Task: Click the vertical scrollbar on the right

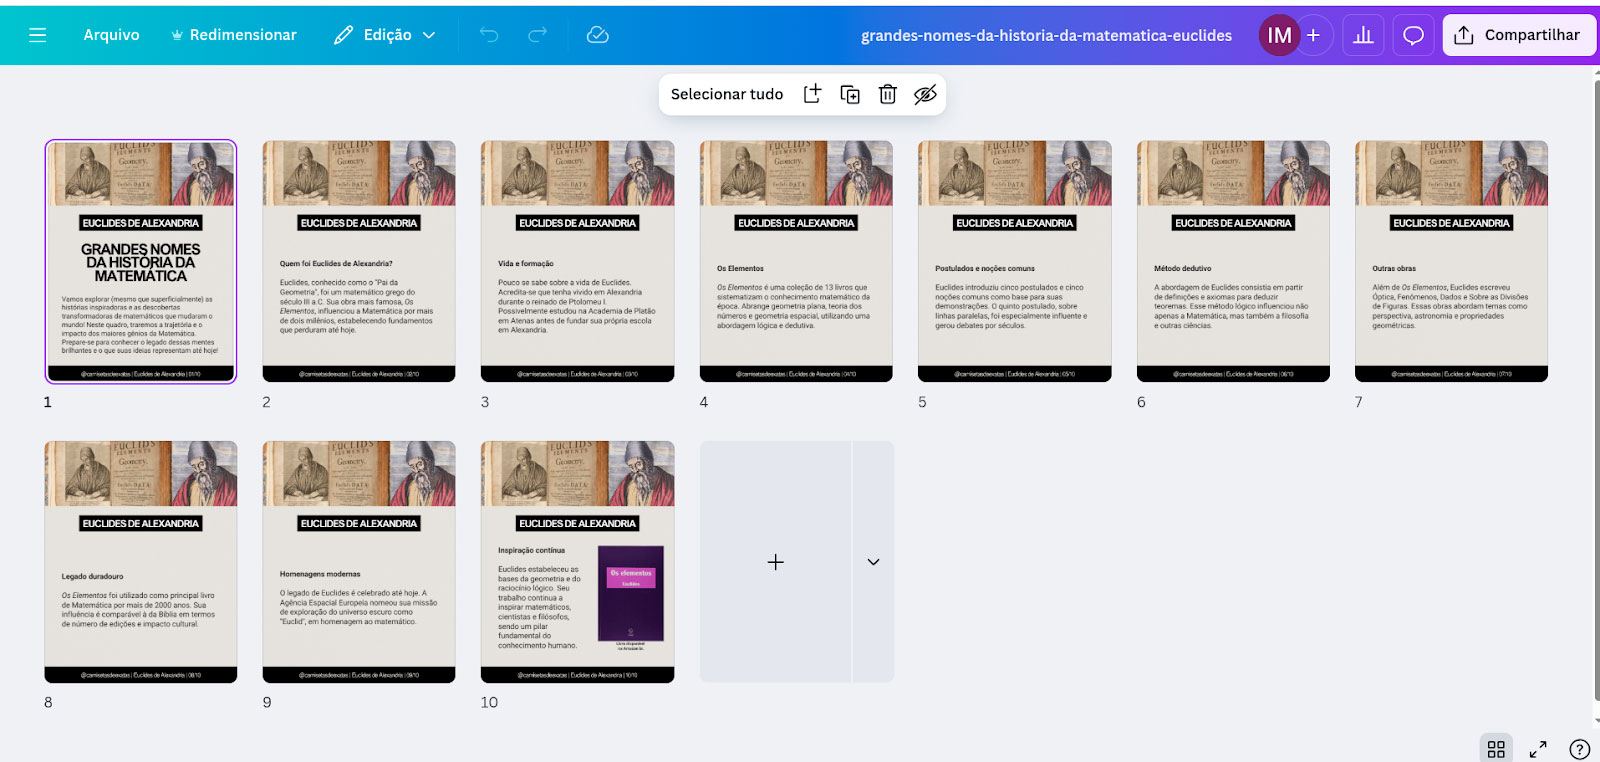Action: (x=1596, y=390)
